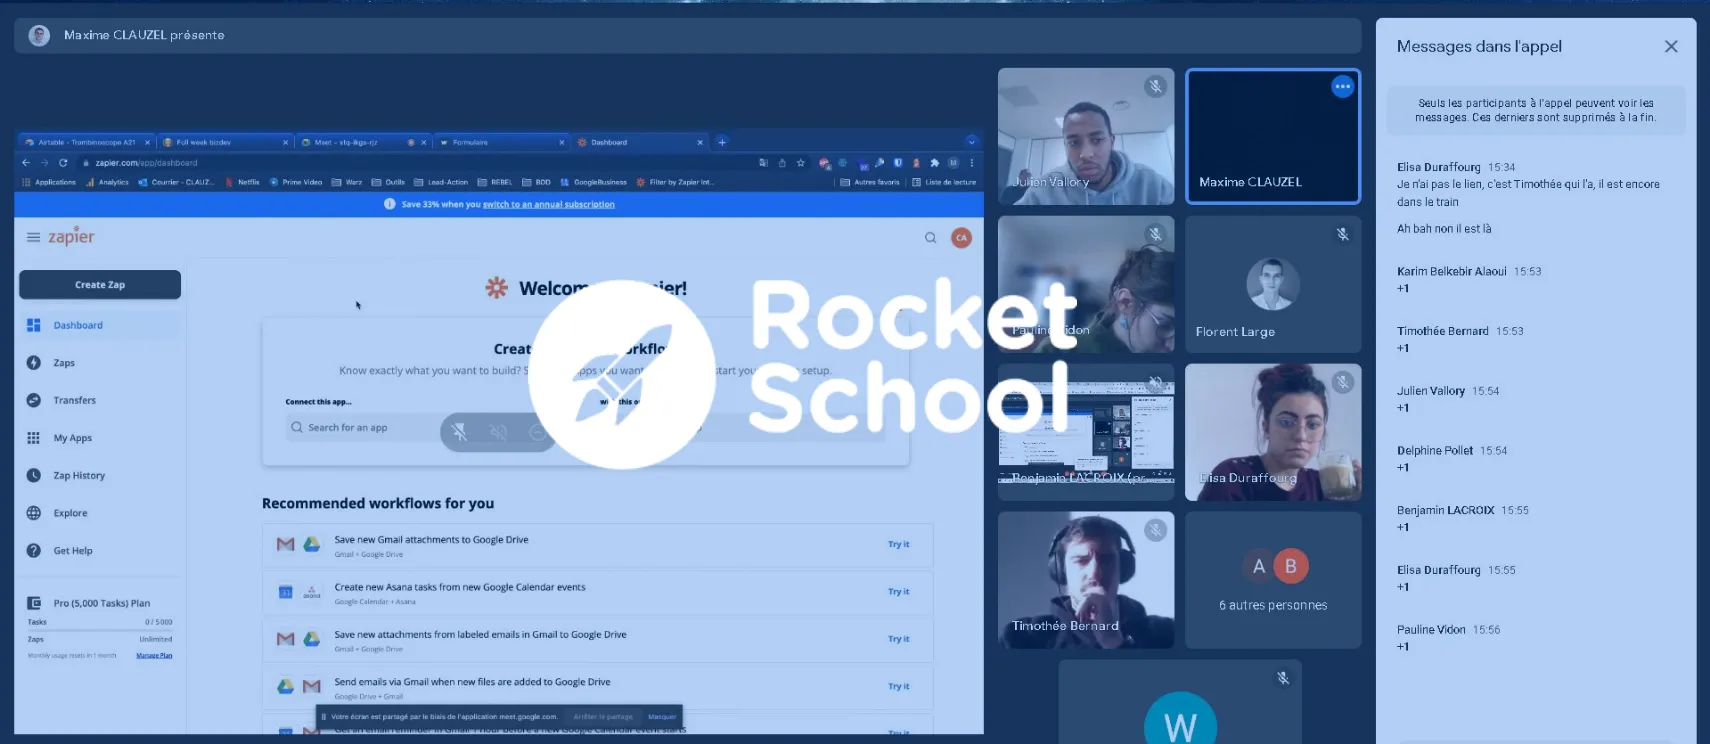
Task: Open browser extensions puzzle icon
Action: coord(934,162)
